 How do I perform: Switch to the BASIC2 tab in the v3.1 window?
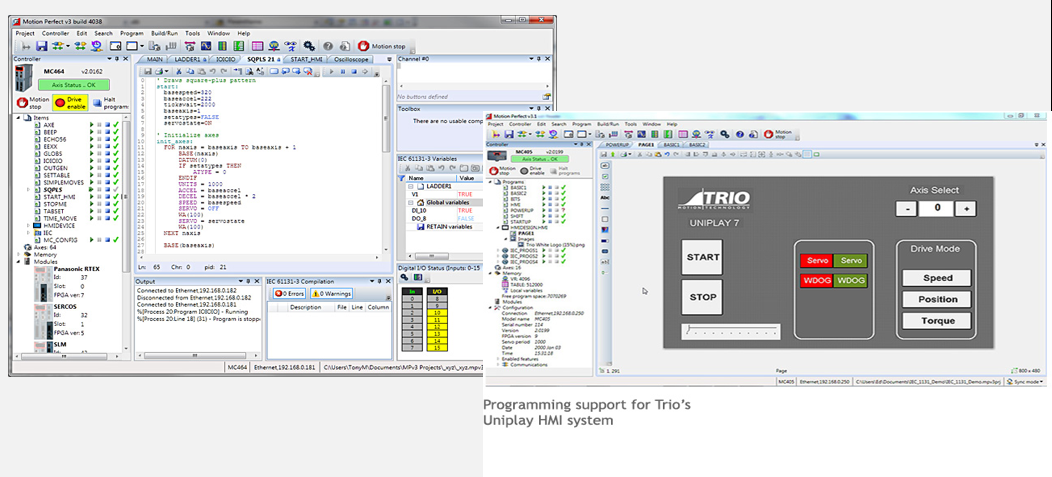click(696, 144)
